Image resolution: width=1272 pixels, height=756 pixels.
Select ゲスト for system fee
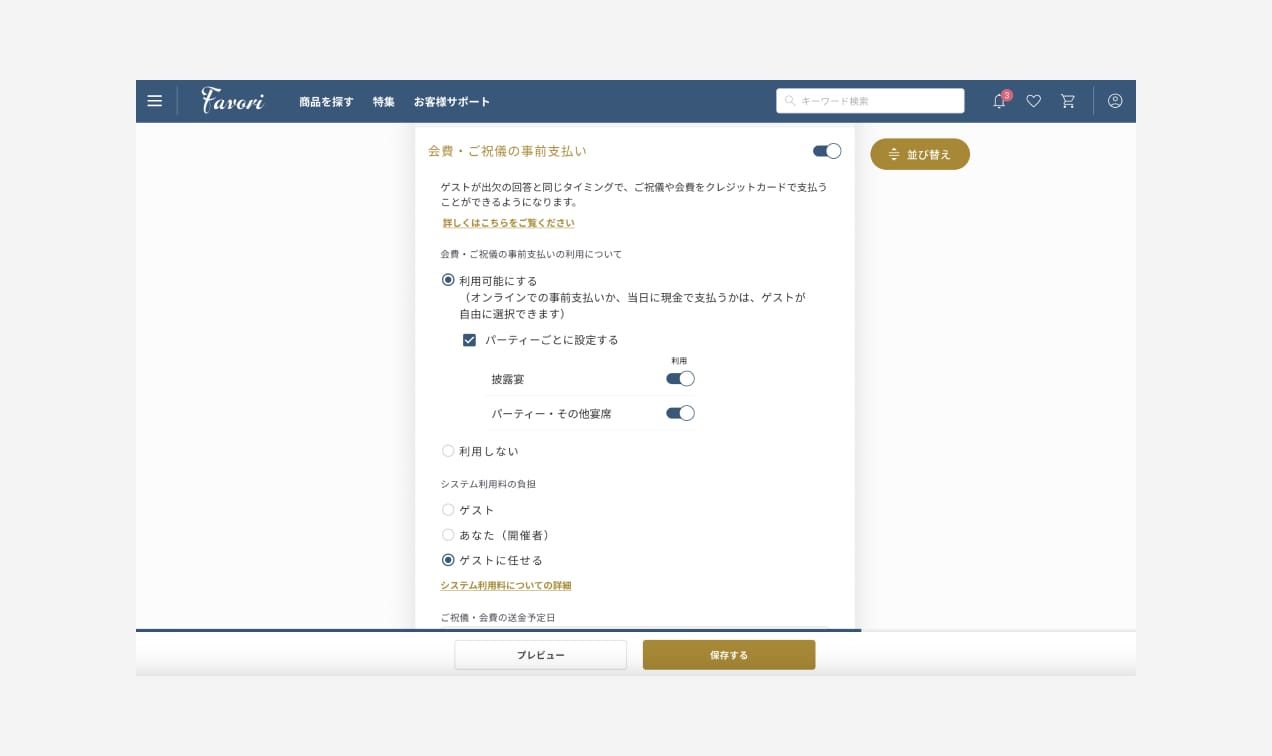[448, 510]
